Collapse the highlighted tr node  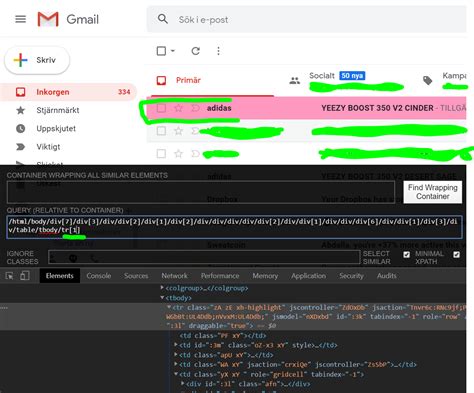169,307
